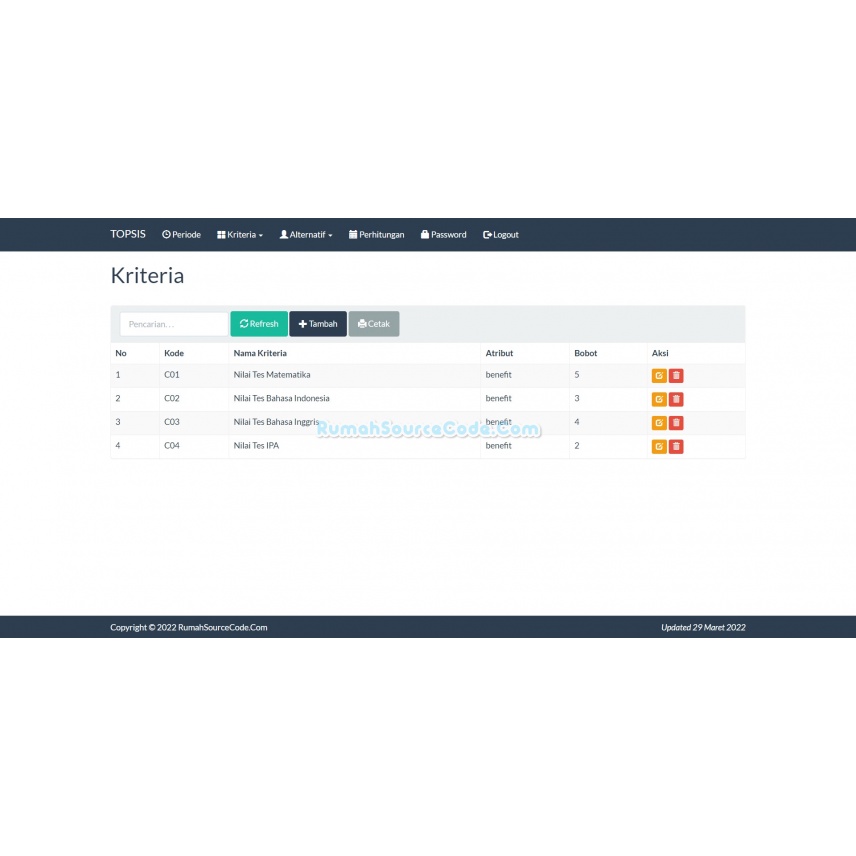Click the green Refresh button
The image size is (856, 856).
[259, 324]
